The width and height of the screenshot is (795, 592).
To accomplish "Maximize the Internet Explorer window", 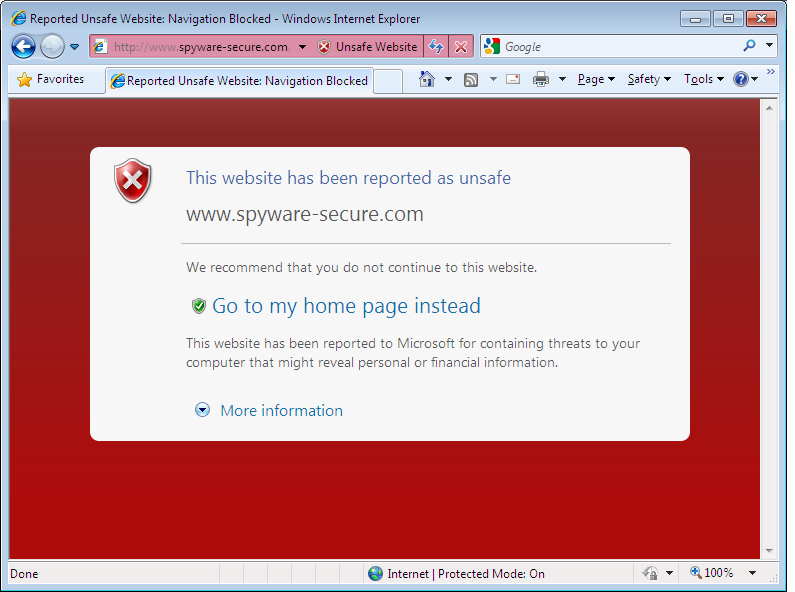I will [728, 19].
